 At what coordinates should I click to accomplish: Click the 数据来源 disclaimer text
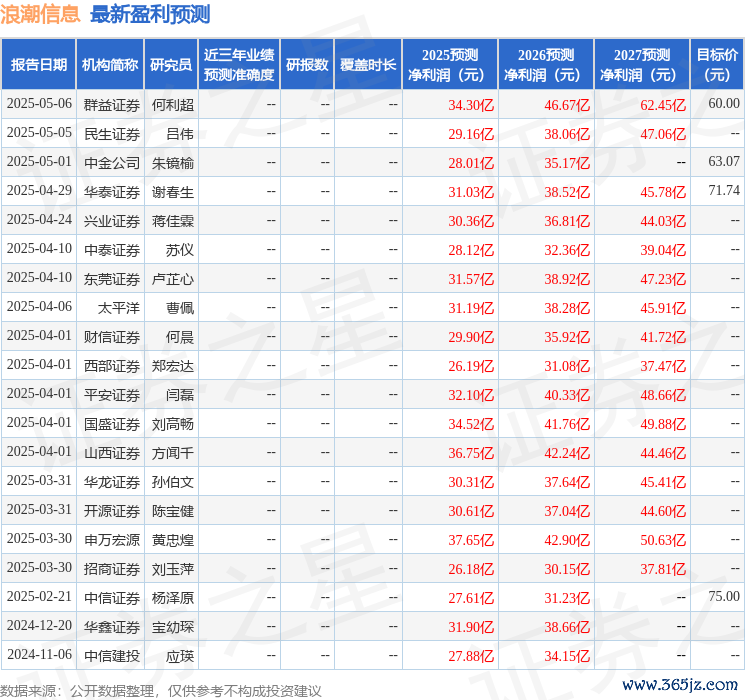161,691
